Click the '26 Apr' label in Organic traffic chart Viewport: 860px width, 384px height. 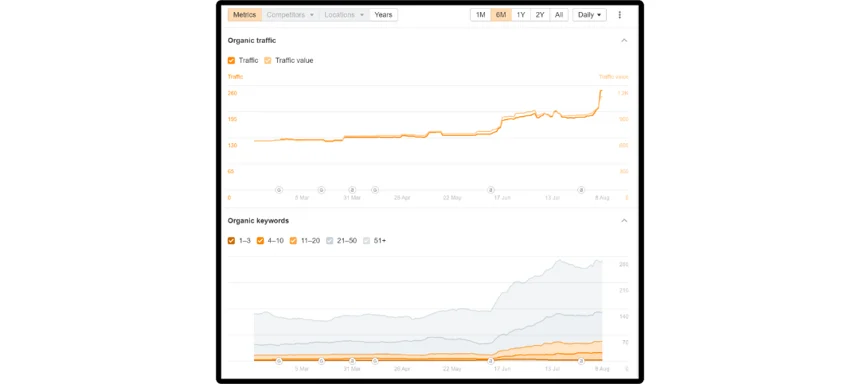pos(402,197)
